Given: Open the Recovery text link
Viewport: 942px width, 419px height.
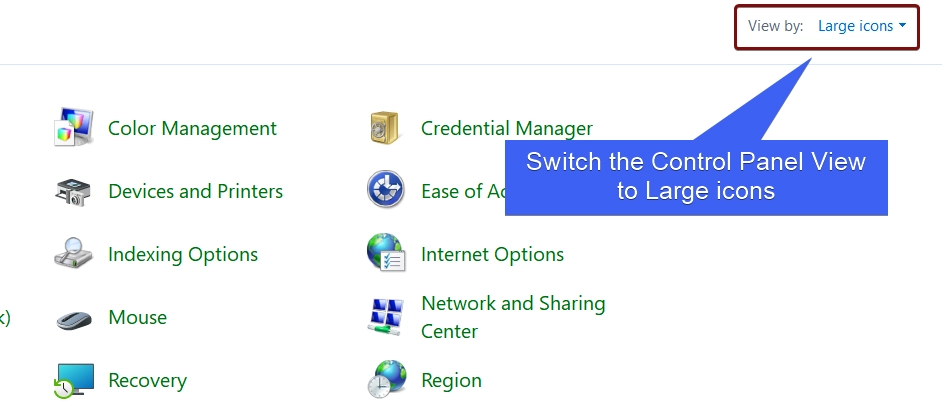Looking at the screenshot, I should (x=147, y=381).
